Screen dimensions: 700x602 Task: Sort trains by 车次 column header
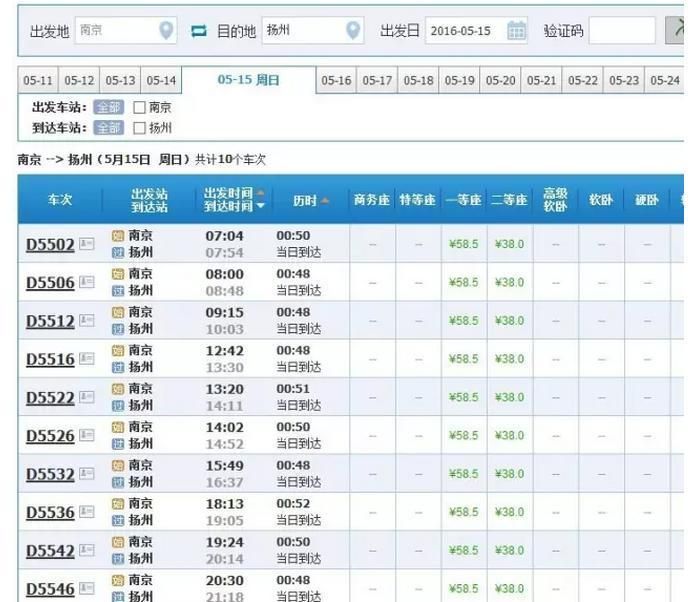coord(60,200)
